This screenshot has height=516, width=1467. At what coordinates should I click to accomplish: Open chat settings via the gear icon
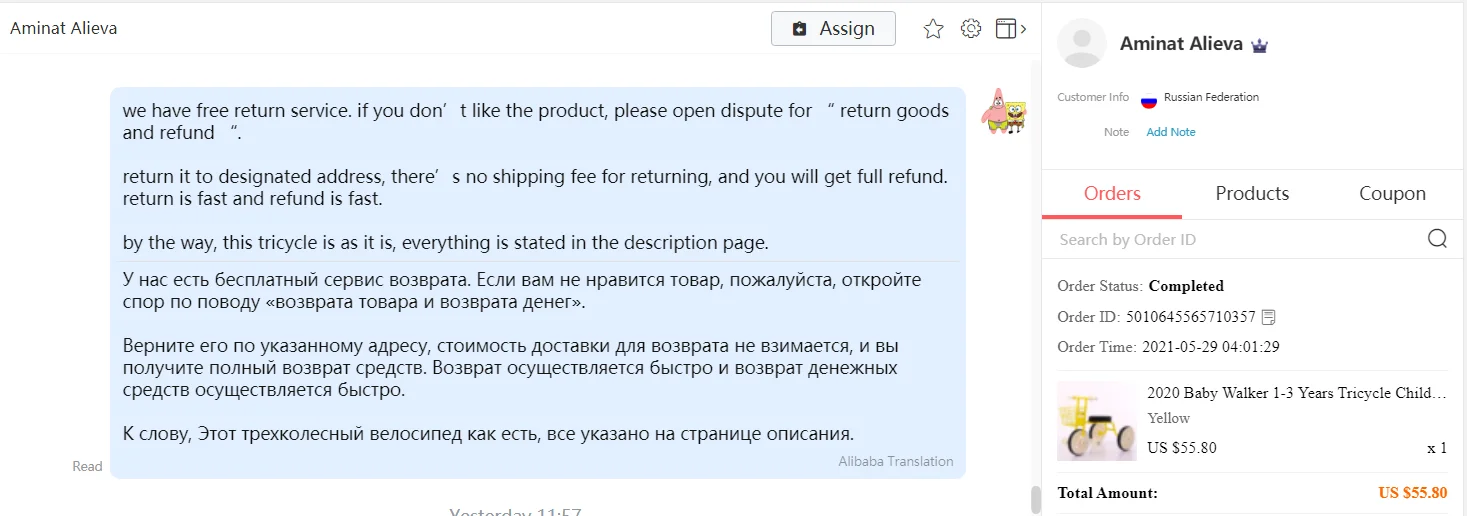pyautogui.click(x=971, y=29)
